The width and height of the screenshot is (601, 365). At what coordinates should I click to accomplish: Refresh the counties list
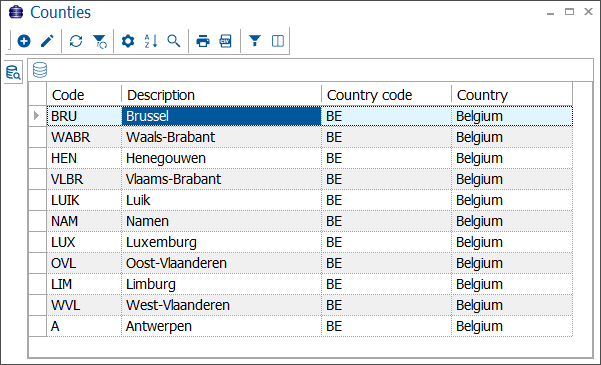coord(76,41)
